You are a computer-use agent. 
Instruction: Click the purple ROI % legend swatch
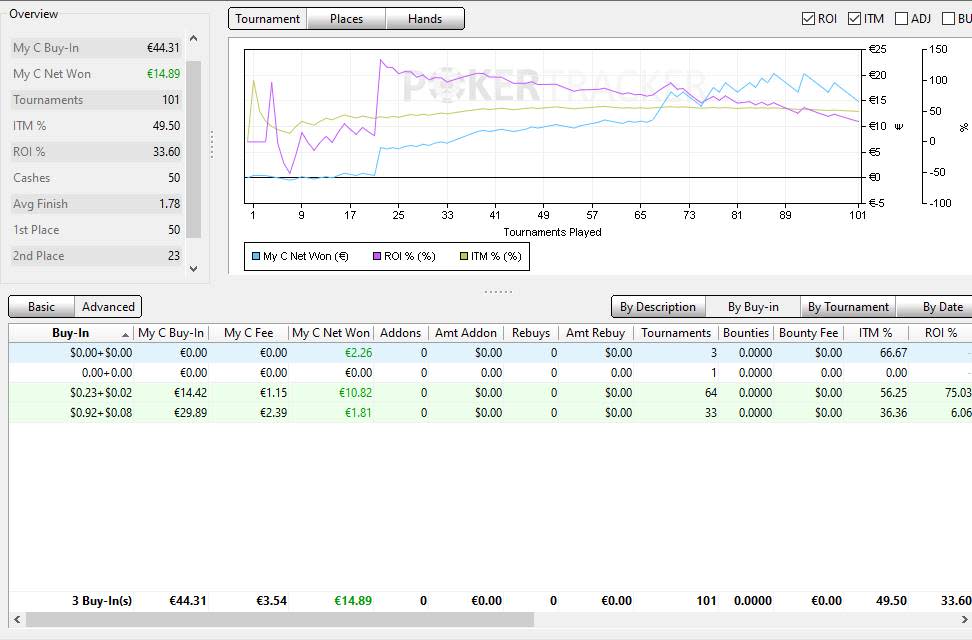pyautogui.click(x=377, y=256)
